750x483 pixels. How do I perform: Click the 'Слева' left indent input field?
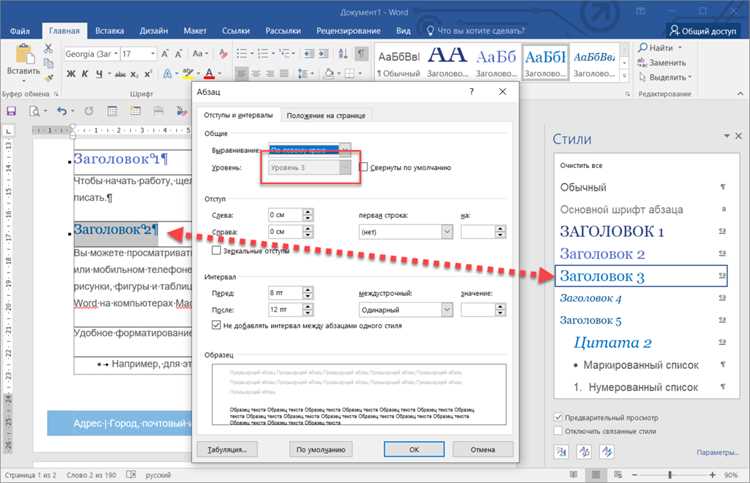pos(285,215)
